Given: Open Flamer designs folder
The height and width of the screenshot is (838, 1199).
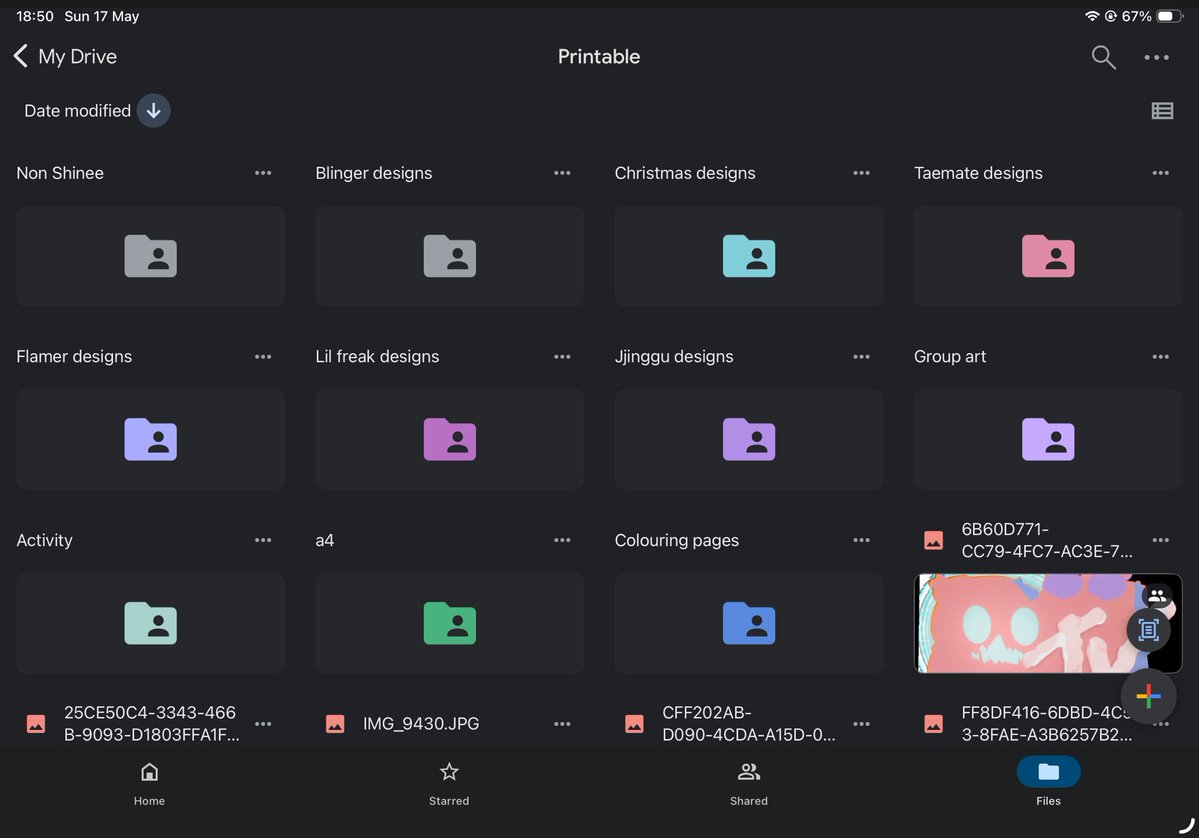Looking at the screenshot, I should (x=151, y=440).
